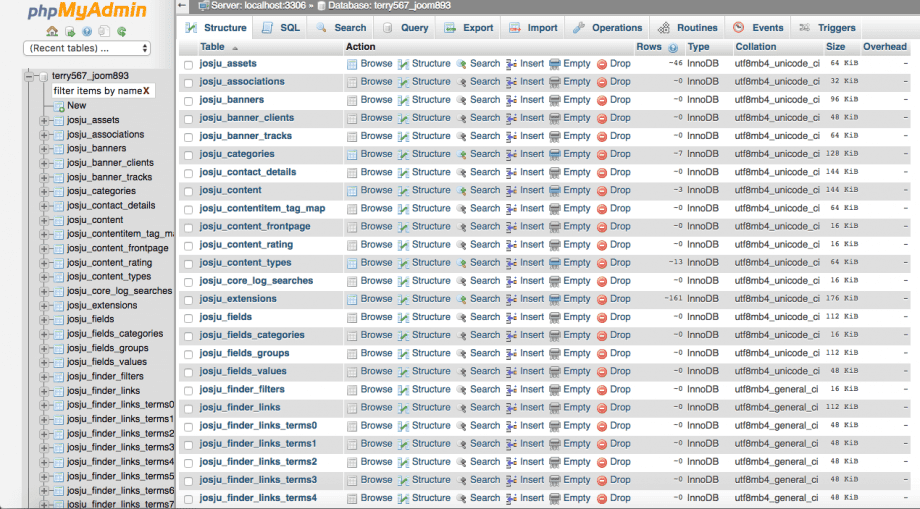
Task: Click the red Drop icon for josju_content_types
Action: coord(601,264)
